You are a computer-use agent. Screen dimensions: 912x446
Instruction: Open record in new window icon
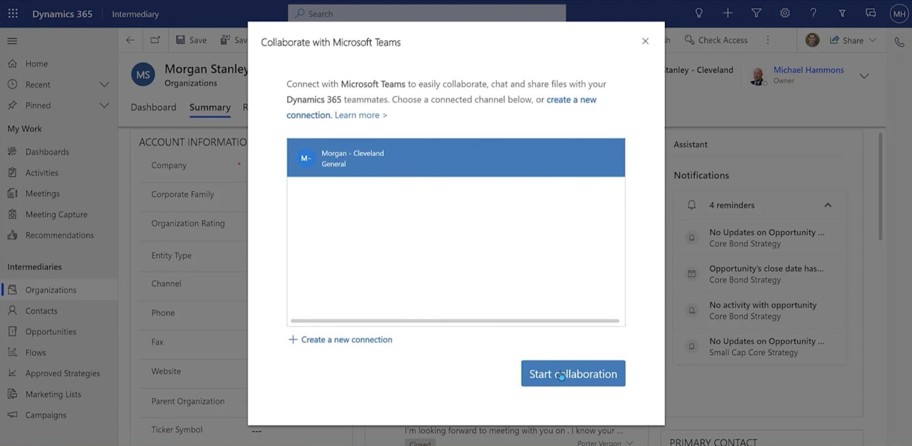point(155,40)
